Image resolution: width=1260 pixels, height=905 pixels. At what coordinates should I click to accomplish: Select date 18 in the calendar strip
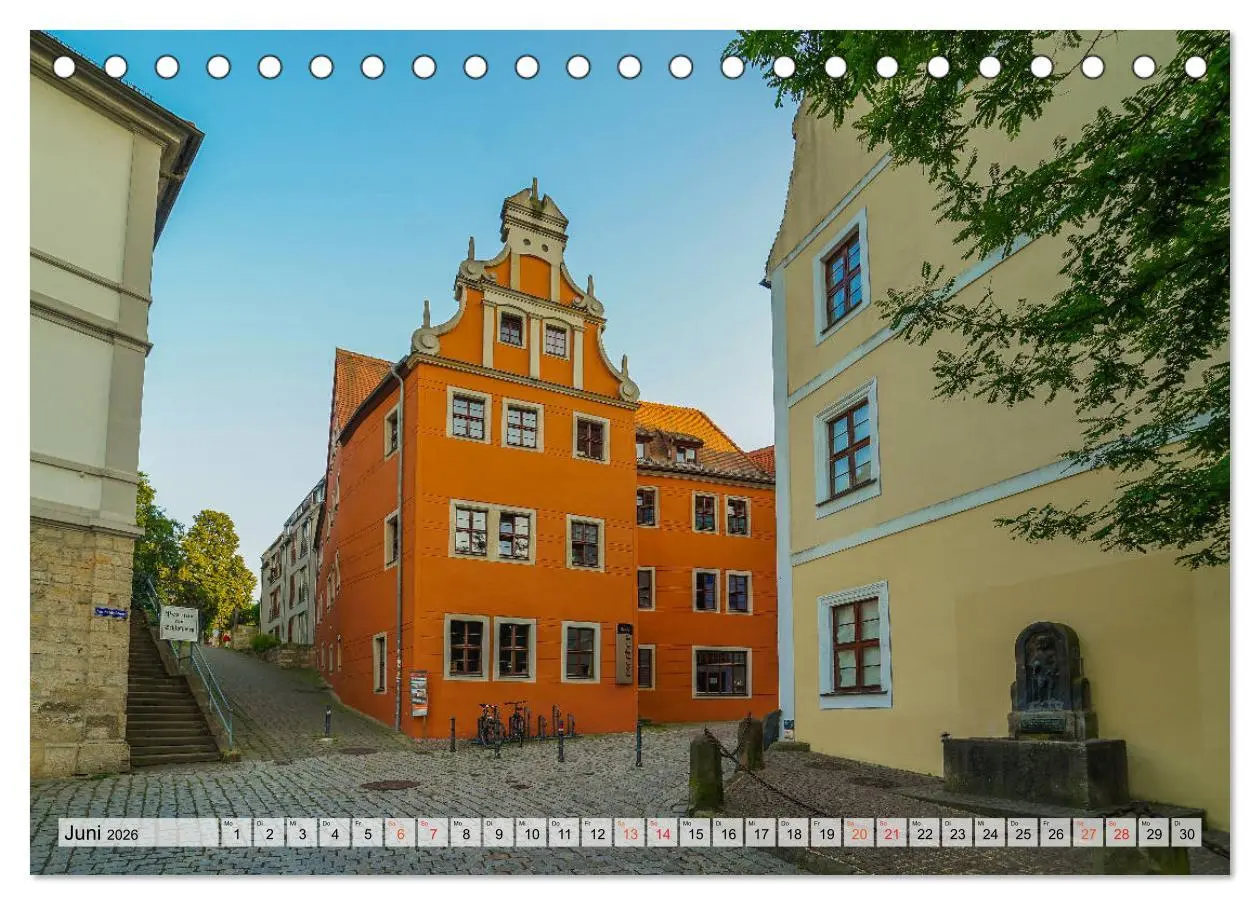(x=793, y=833)
